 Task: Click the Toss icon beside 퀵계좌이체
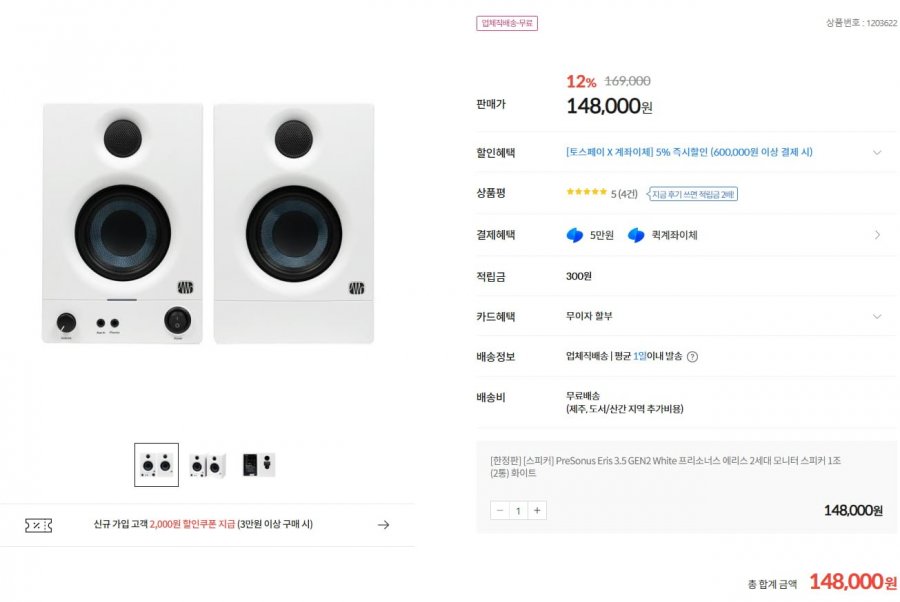636,235
